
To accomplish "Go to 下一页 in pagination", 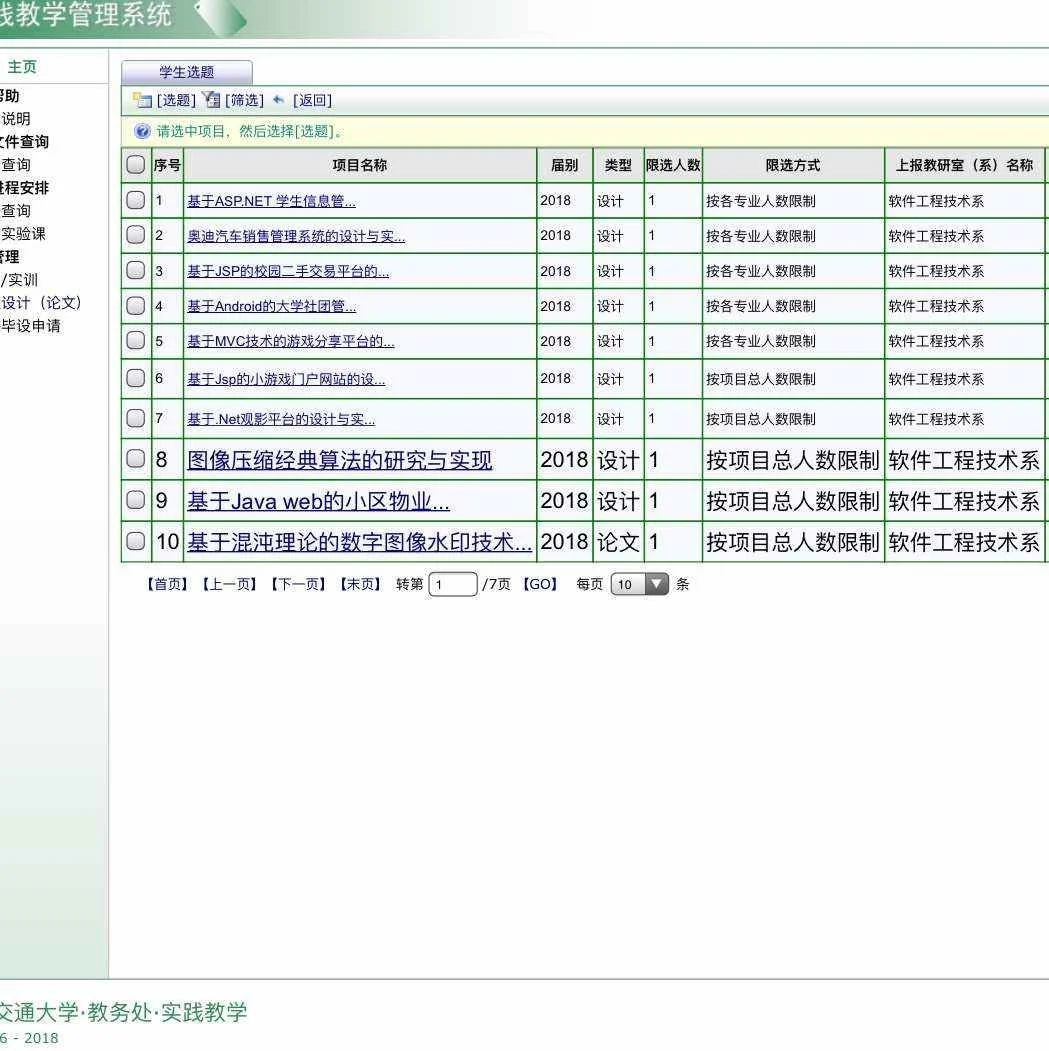I will tap(298, 584).
